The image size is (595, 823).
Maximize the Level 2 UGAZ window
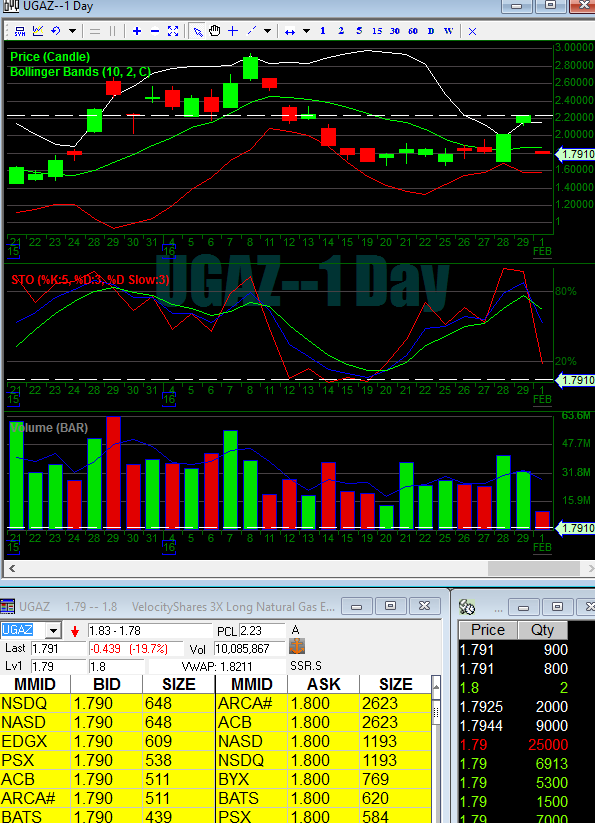pos(390,606)
